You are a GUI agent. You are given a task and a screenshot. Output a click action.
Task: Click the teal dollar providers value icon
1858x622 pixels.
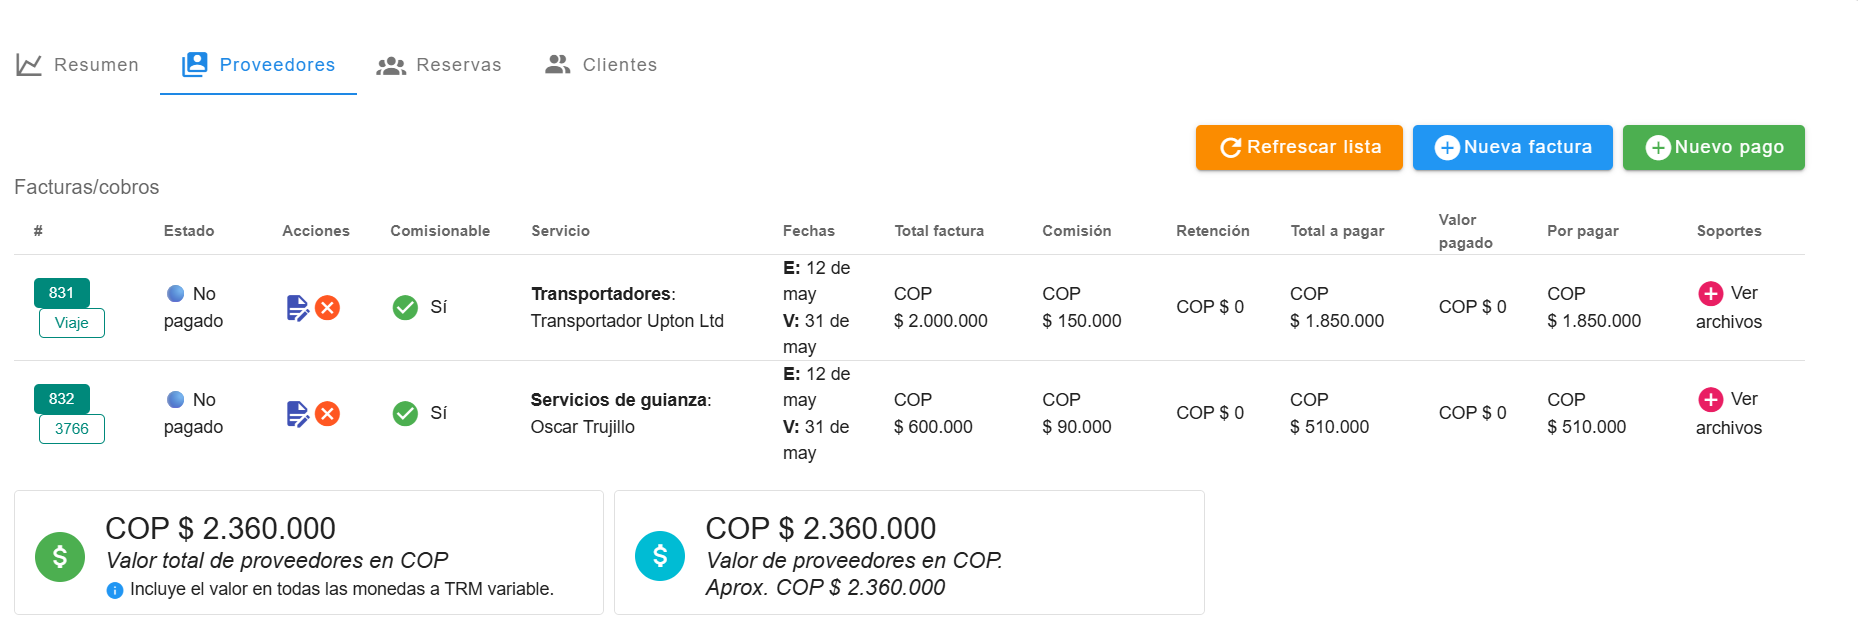click(660, 556)
